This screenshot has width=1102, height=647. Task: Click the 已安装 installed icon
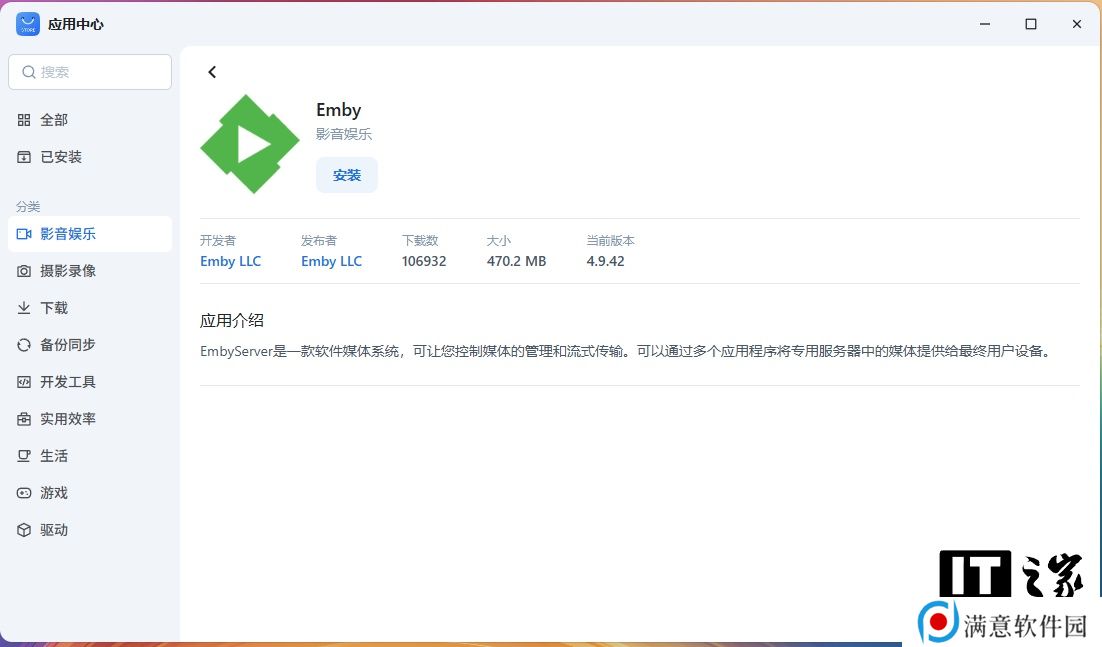(24, 157)
